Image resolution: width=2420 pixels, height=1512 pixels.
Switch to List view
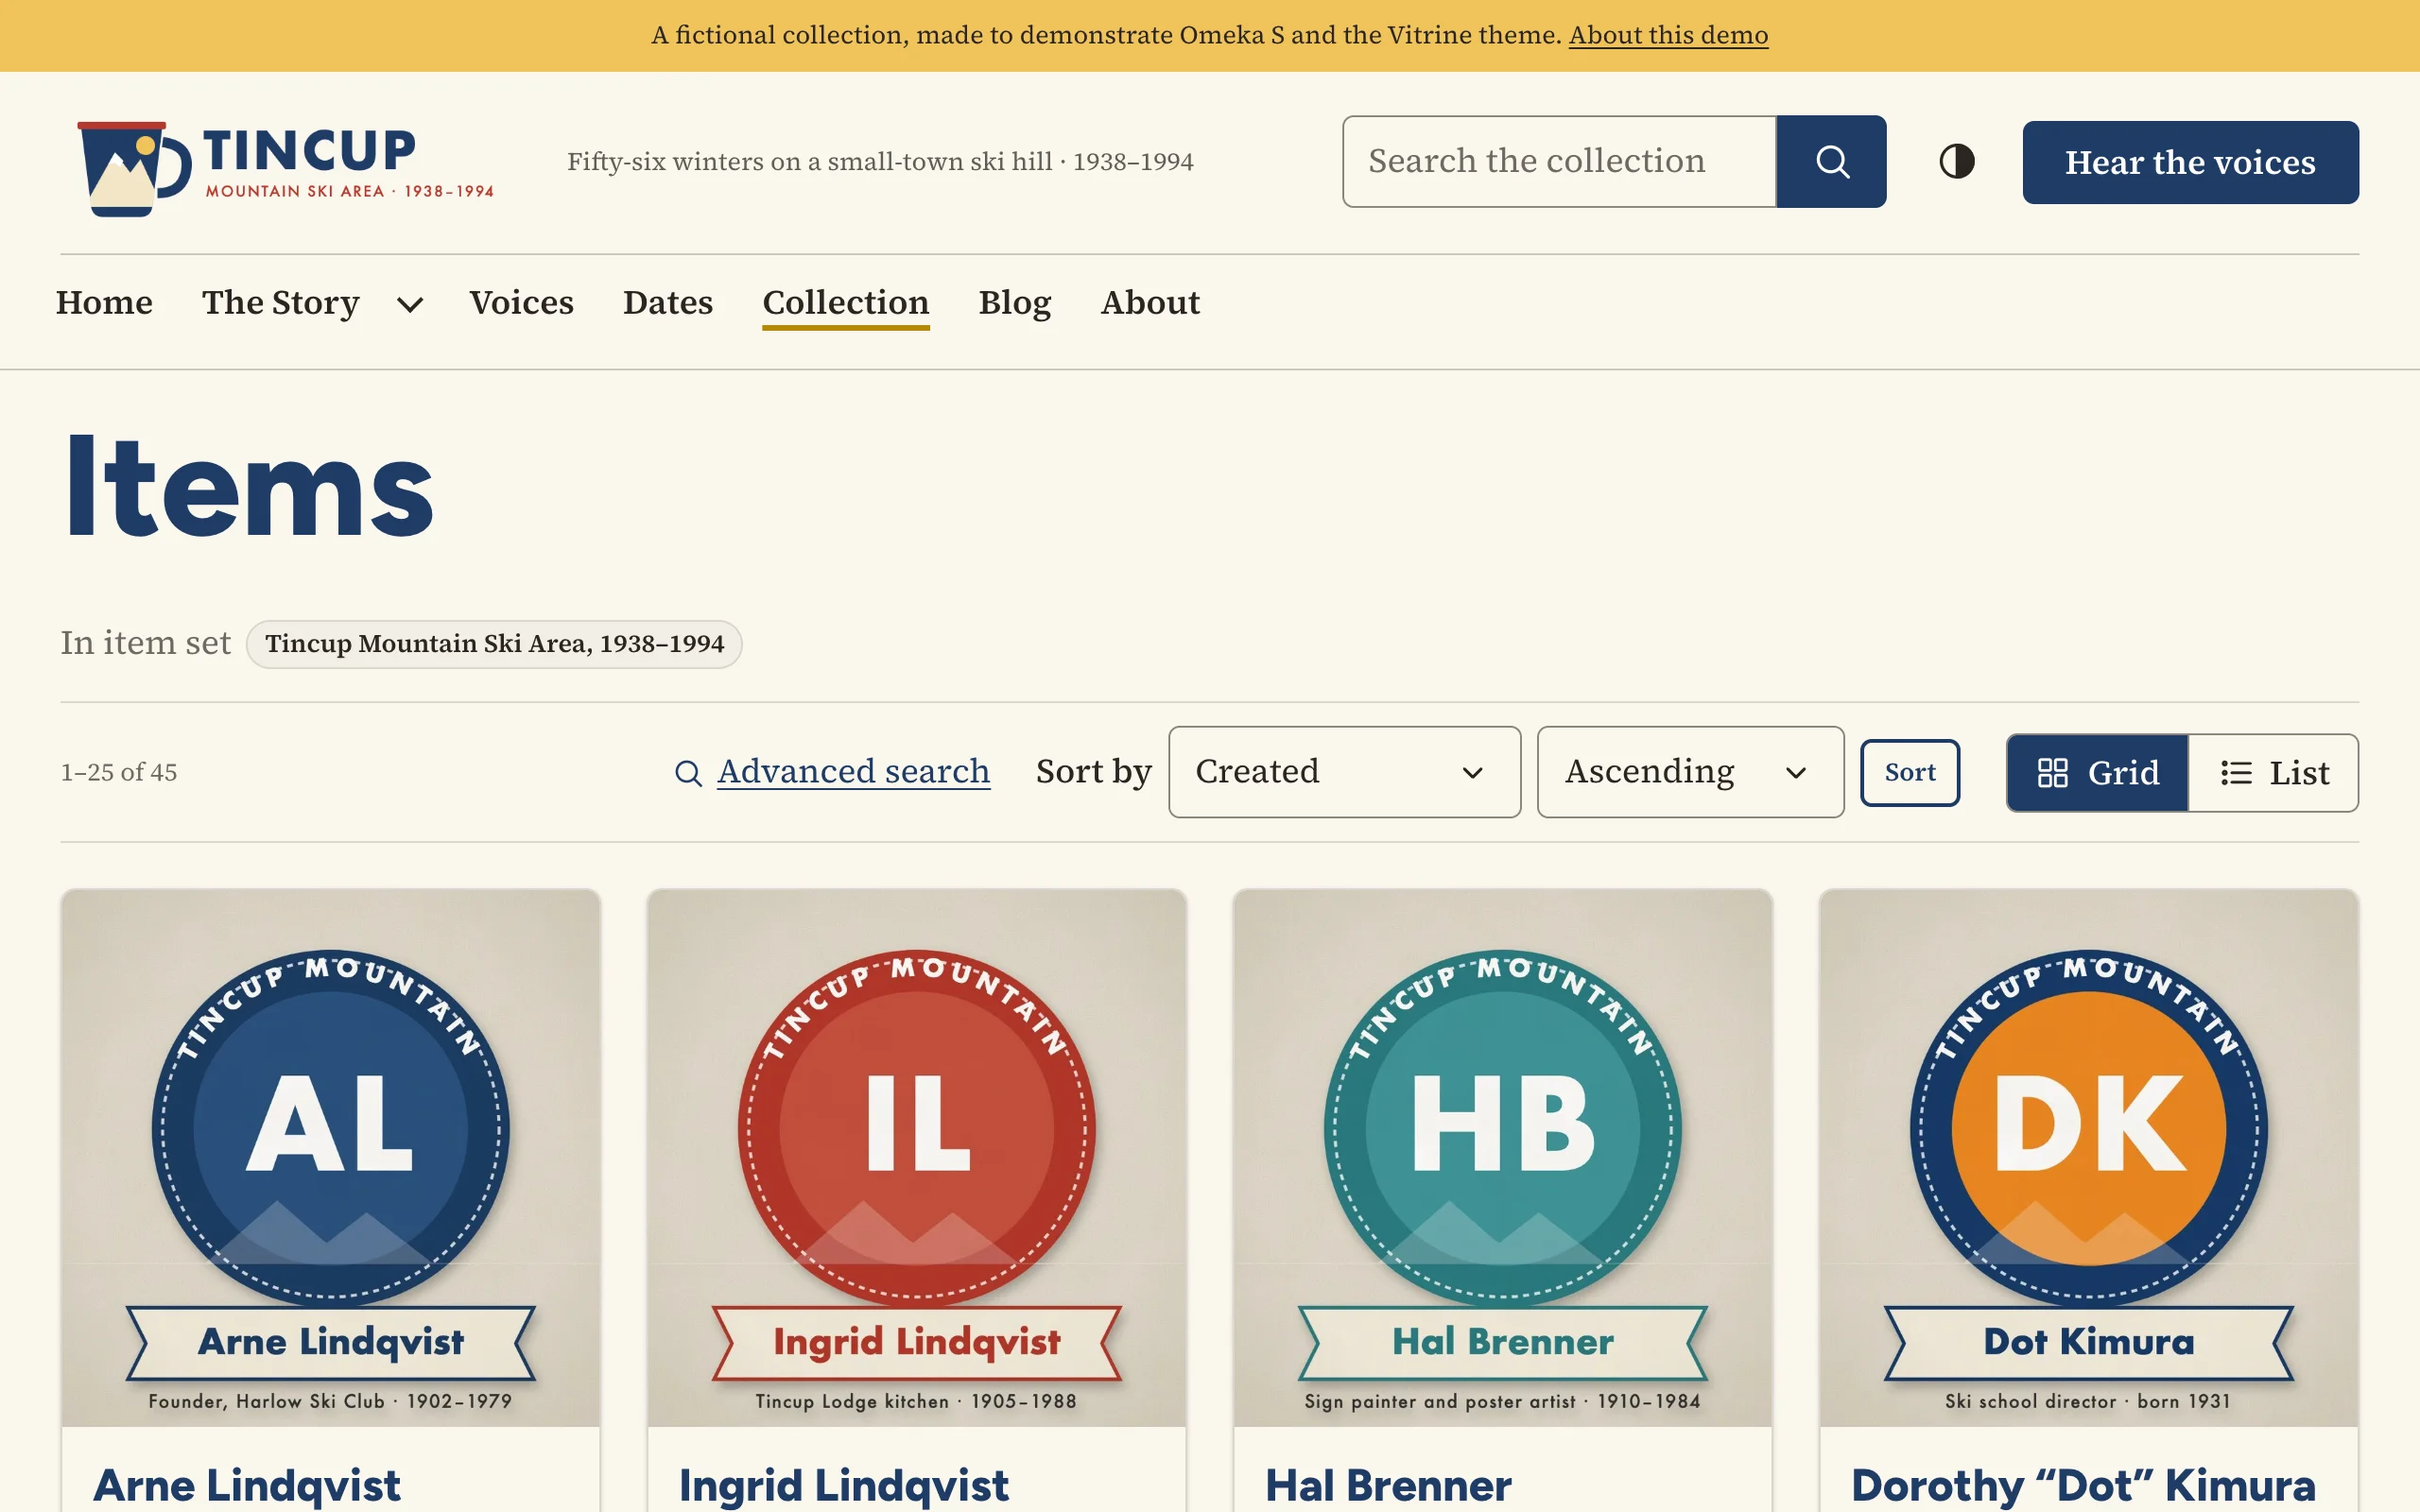(x=2274, y=773)
